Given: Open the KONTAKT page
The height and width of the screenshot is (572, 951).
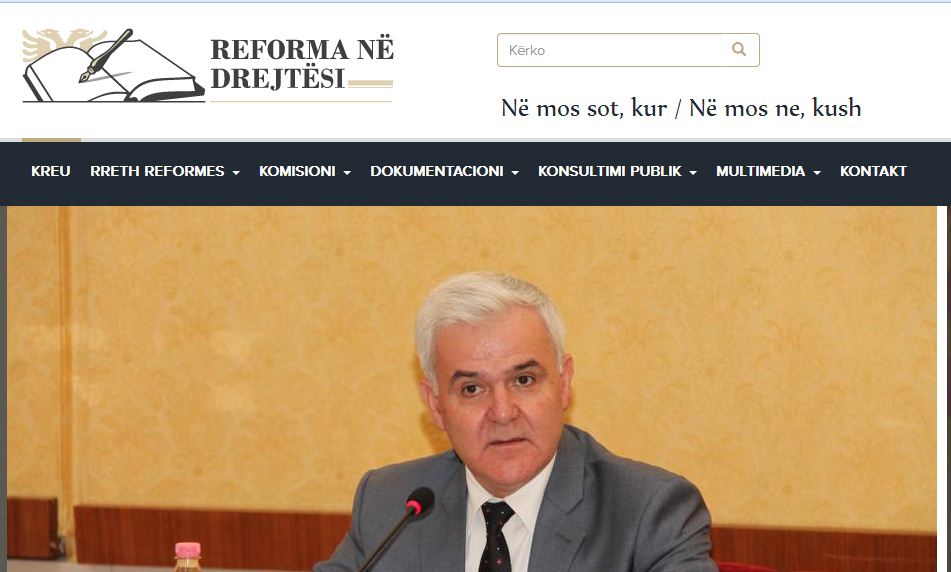Looking at the screenshot, I should click(x=873, y=171).
